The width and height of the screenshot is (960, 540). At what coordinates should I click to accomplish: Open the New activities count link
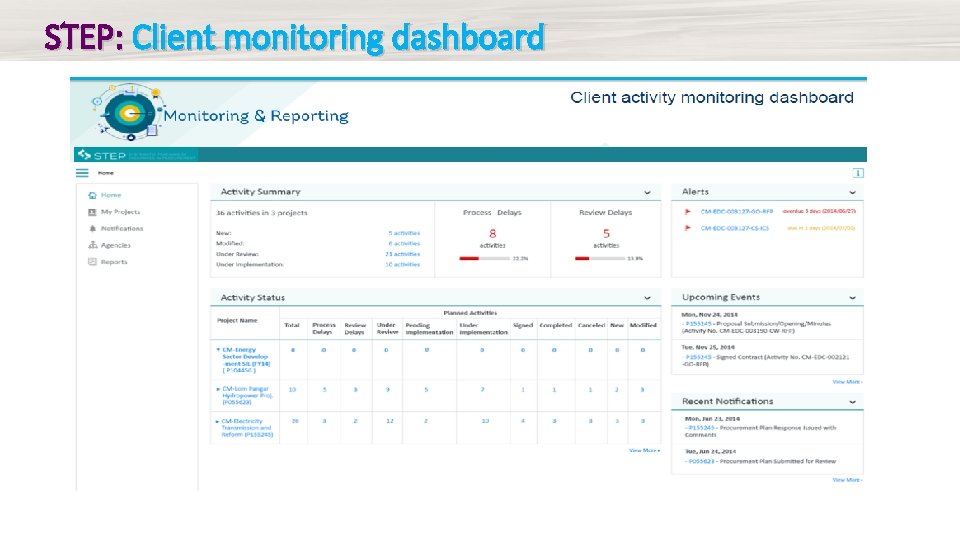(404, 233)
